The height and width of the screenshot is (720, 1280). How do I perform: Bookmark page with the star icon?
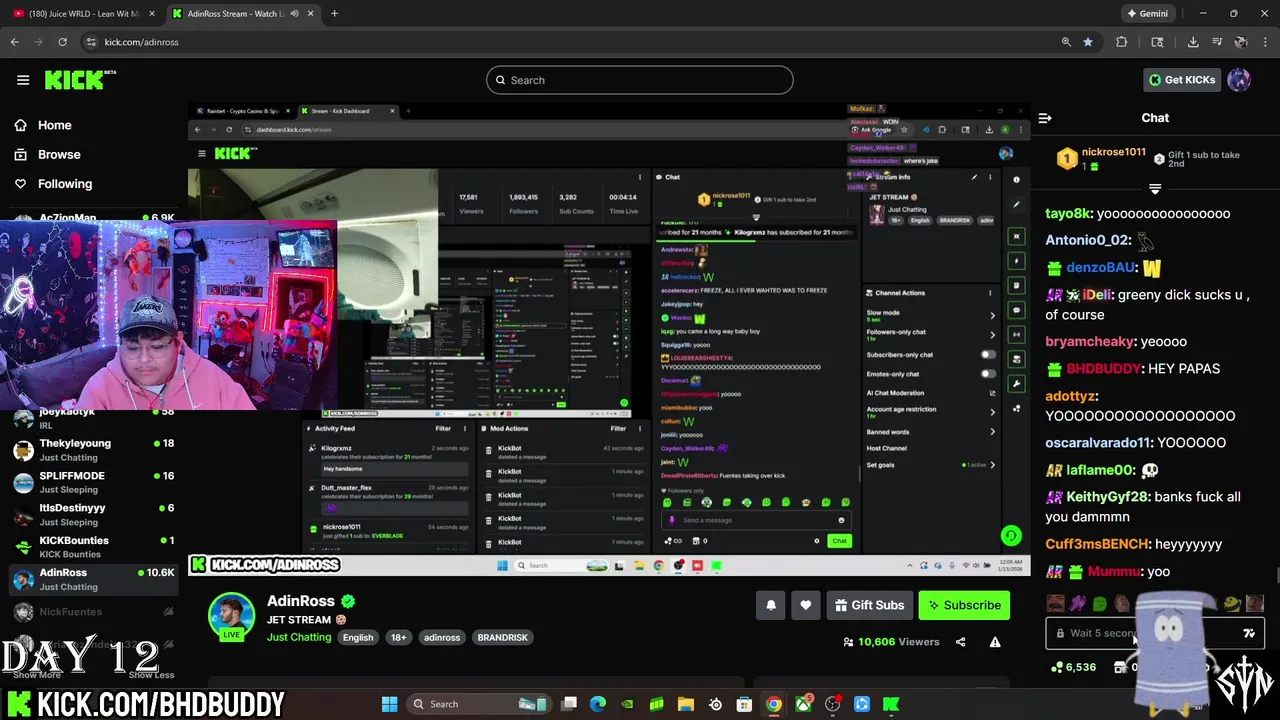coord(1088,42)
